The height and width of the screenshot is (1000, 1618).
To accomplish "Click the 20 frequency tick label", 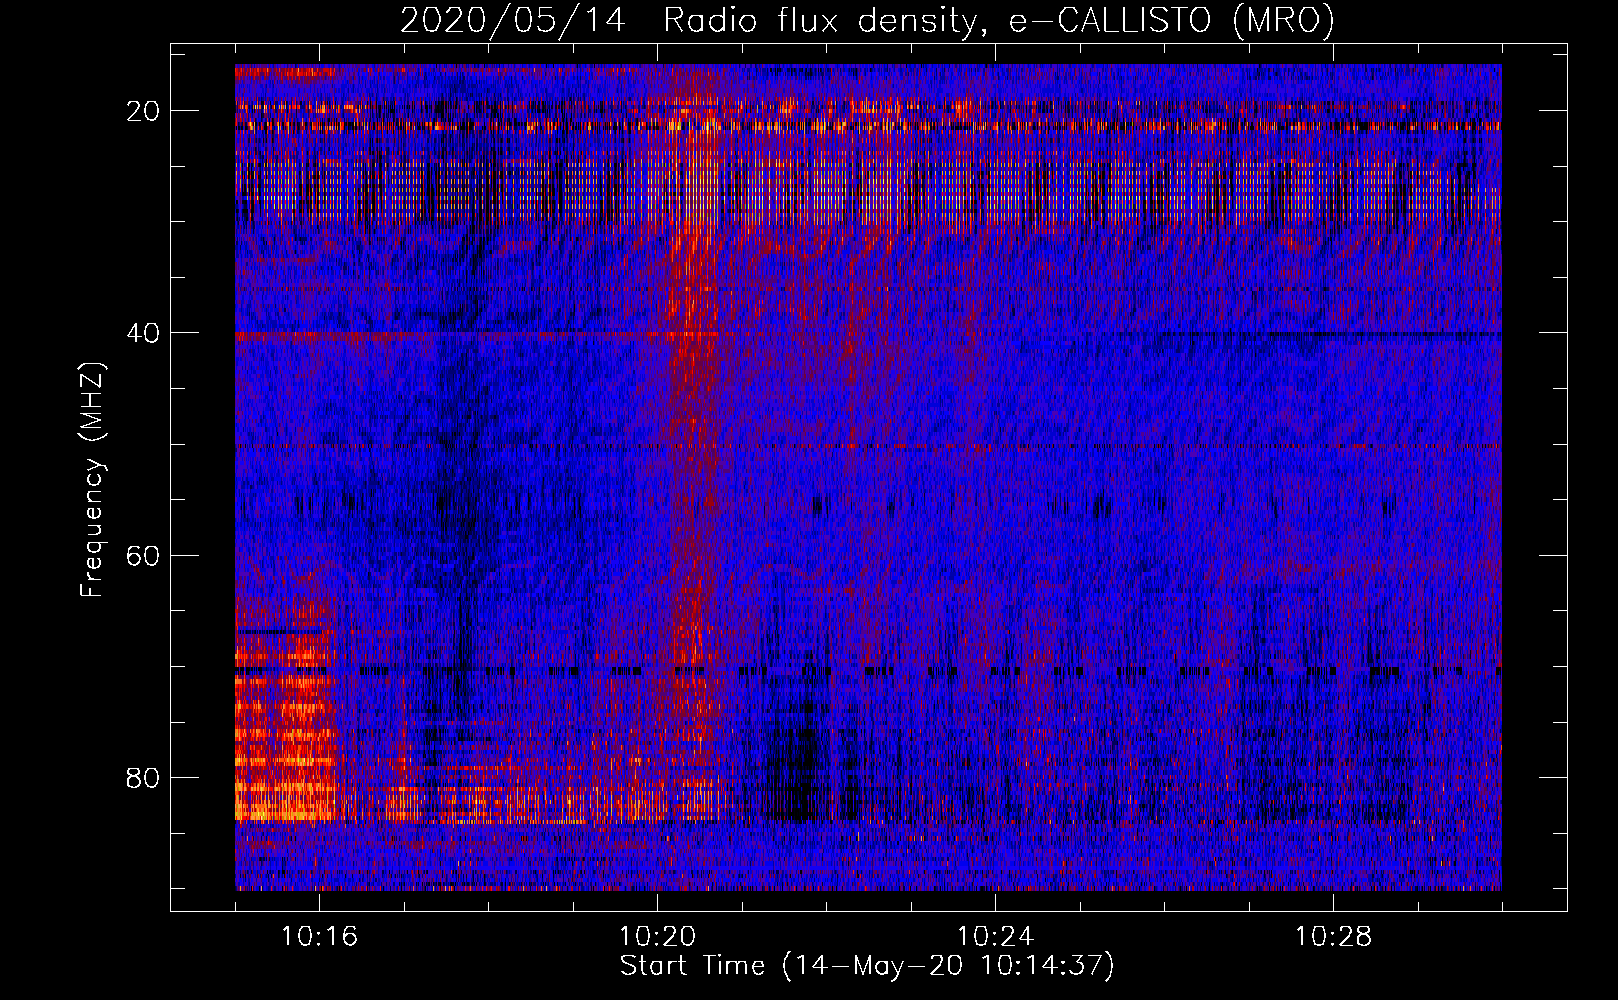I will (x=144, y=111).
